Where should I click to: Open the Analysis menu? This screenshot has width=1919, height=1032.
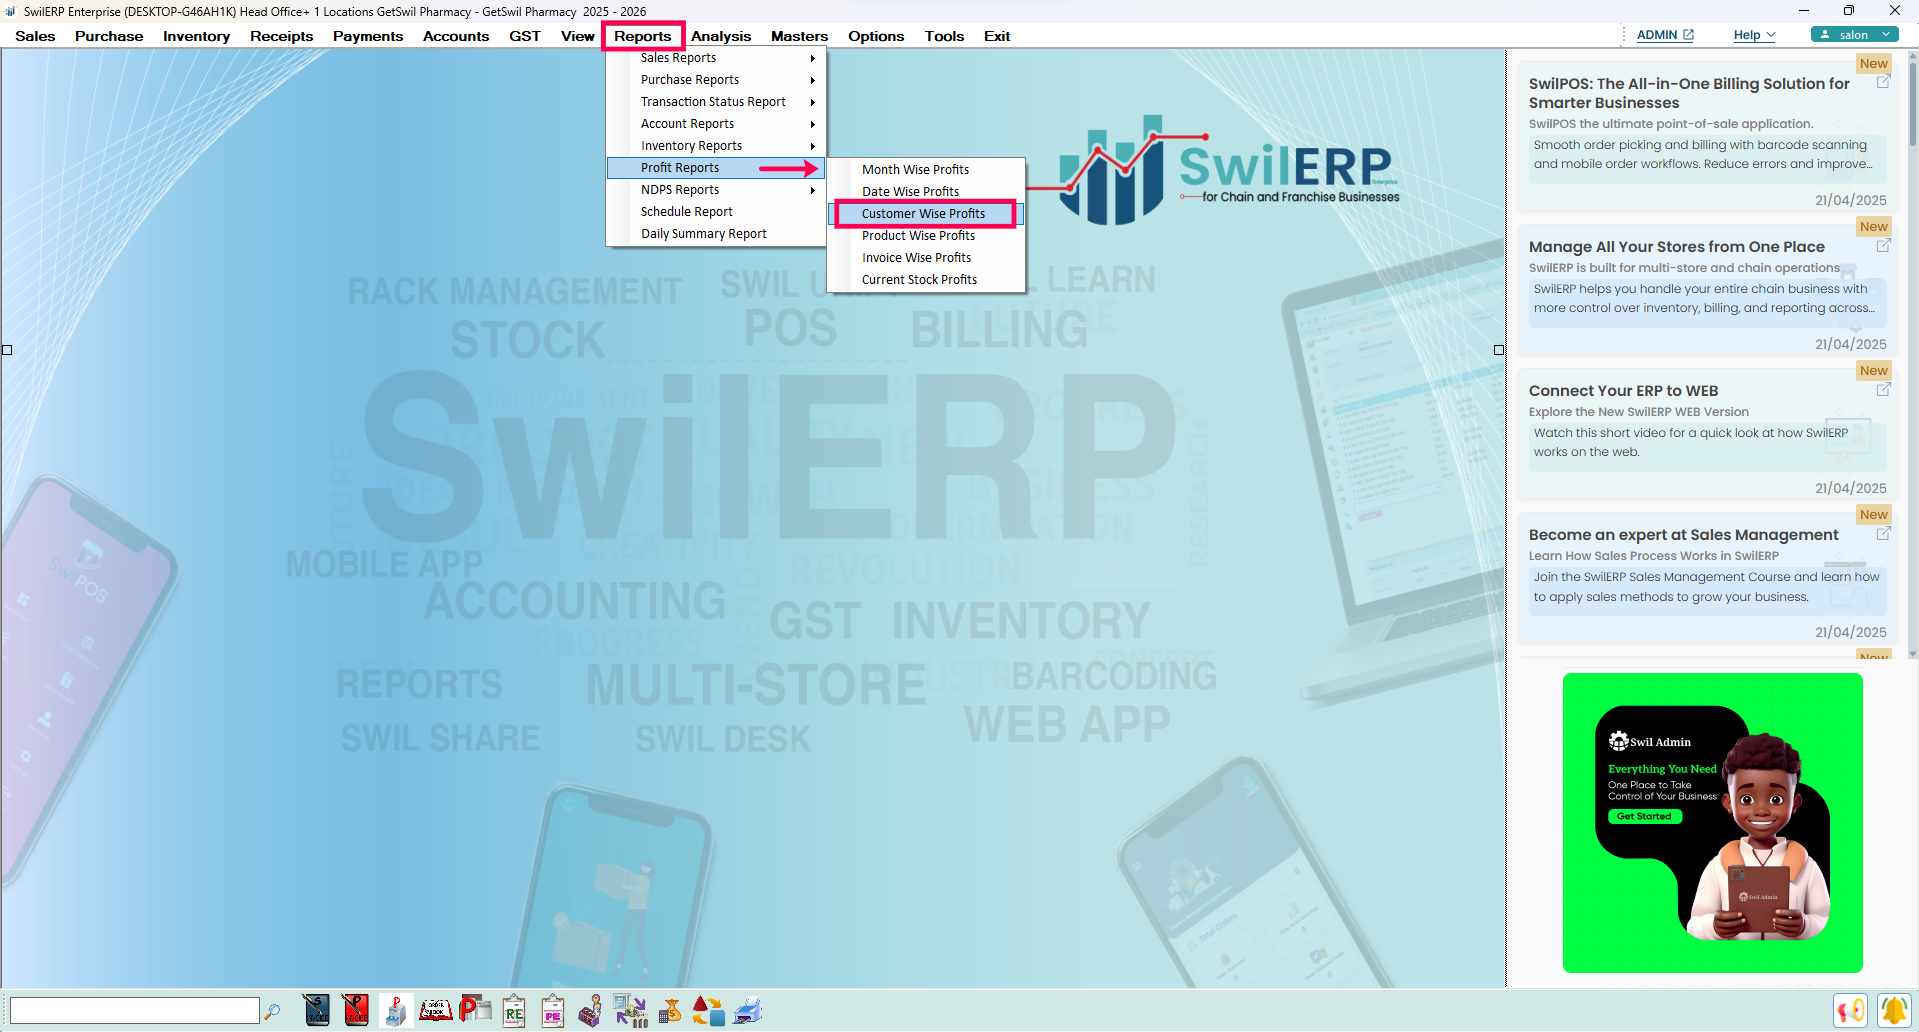pyautogui.click(x=721, y=36)
